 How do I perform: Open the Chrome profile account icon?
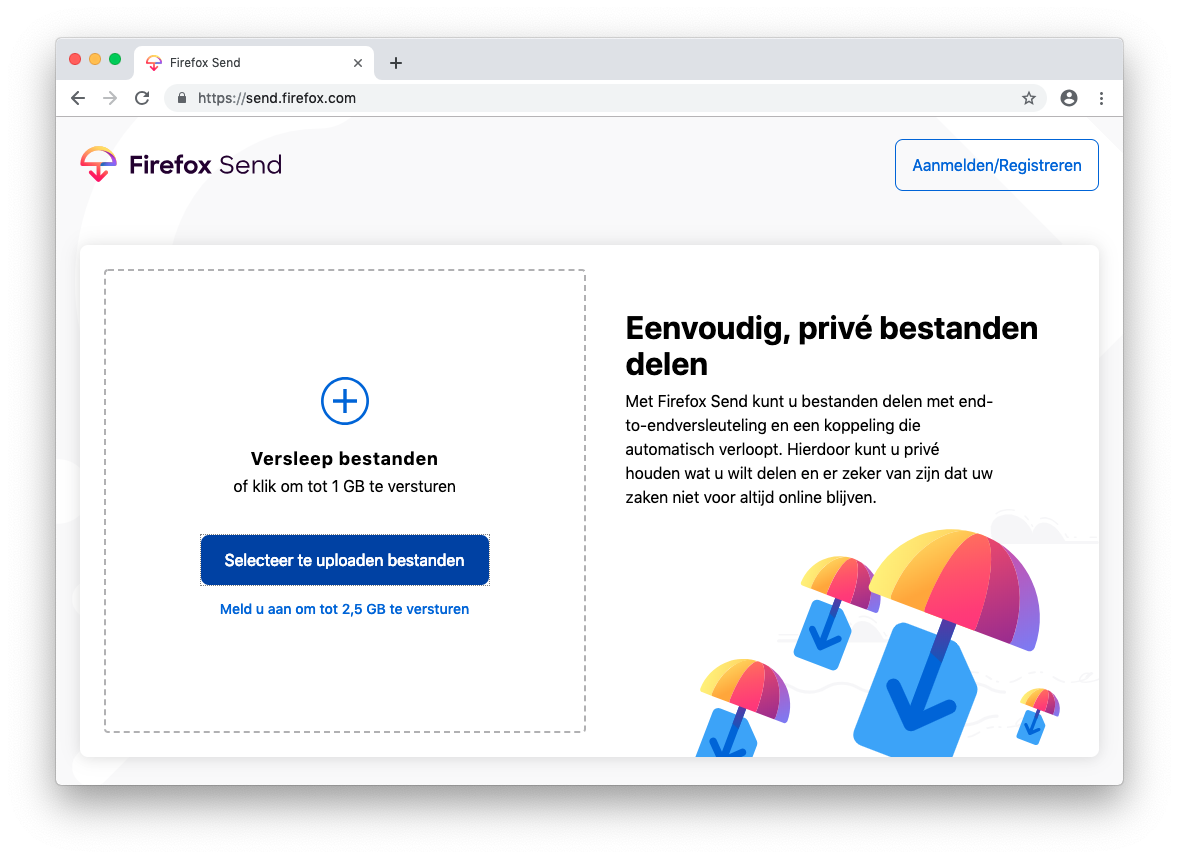1069,98
